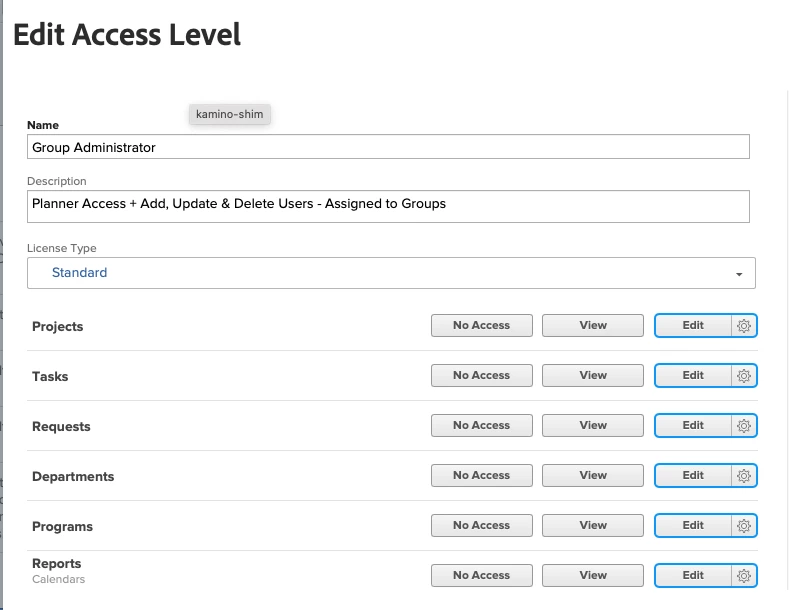
Task: Set Departments to No Access
Action: click(x=482, y=476)
